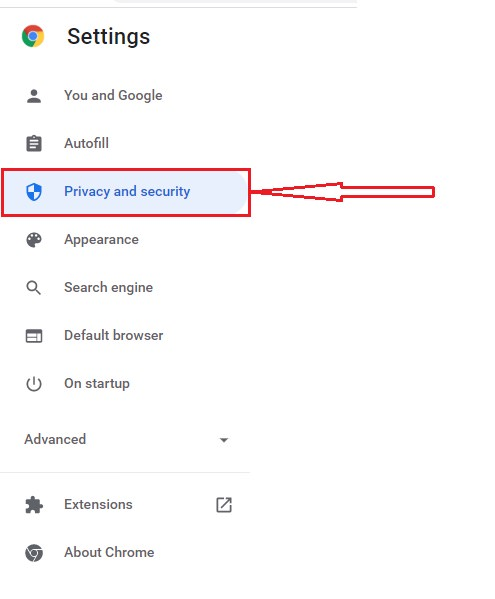Screen dimensions: 495x599
Task: Click the Search engine magnifier icon
Action: point(34,288)
